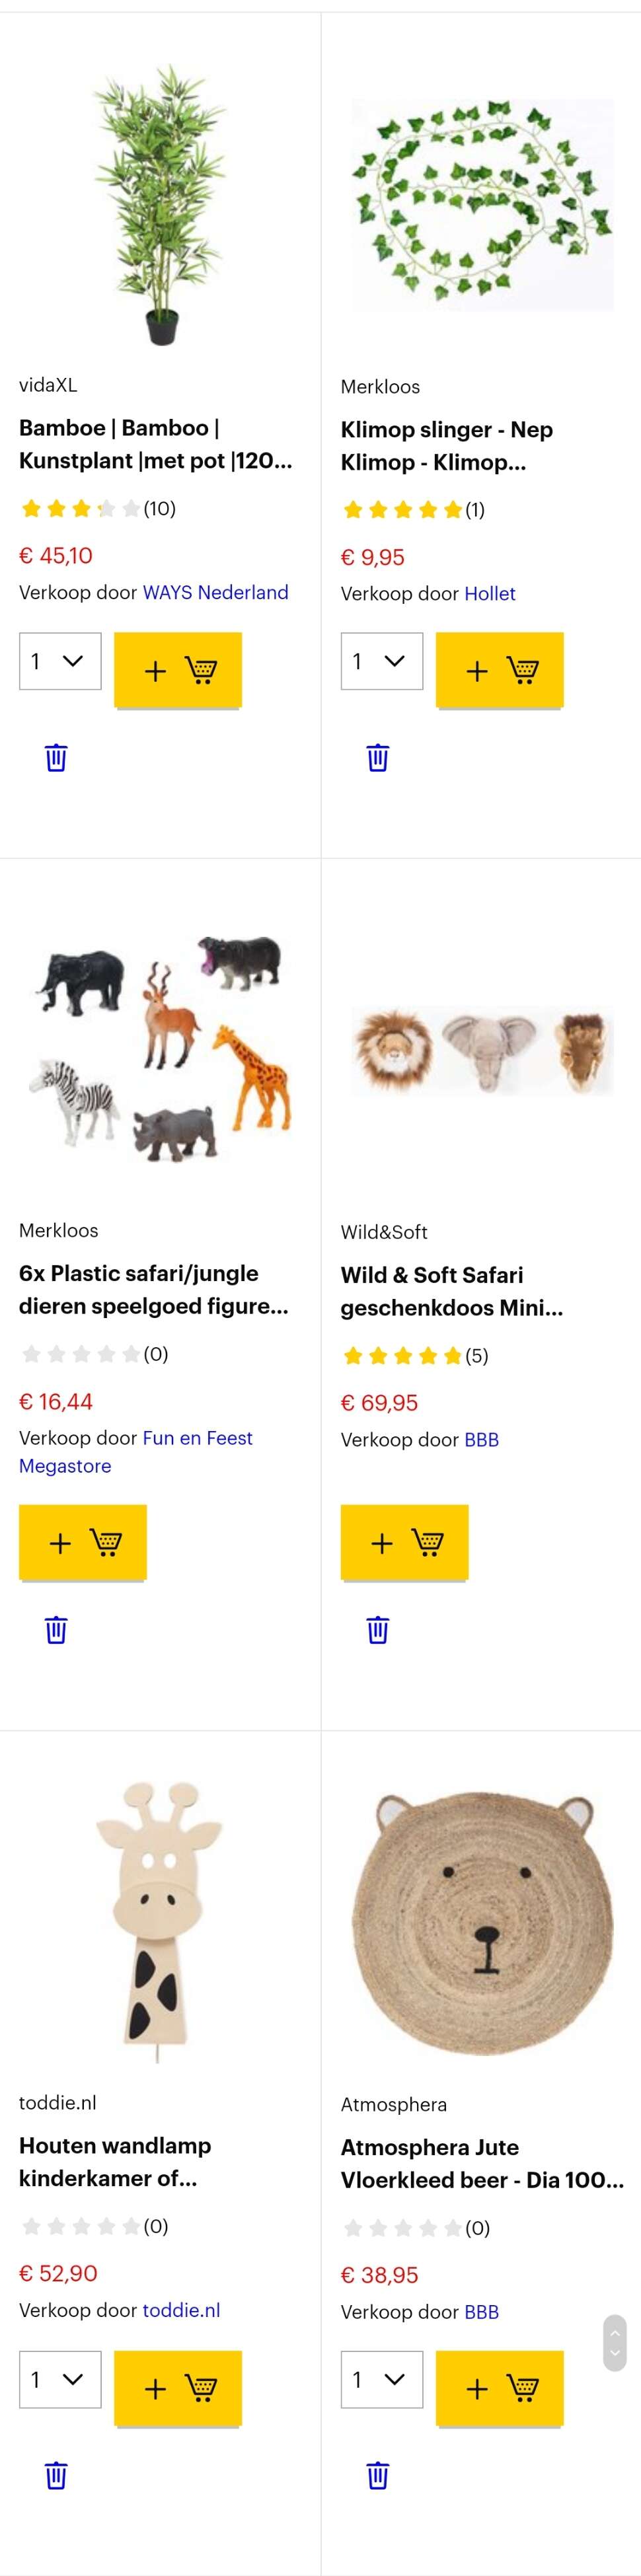The image size is (641, 2576).
Task: Add Bamboe Kunstplant to shopping cart
Action: pyautogui.click(x=178, y=669)
